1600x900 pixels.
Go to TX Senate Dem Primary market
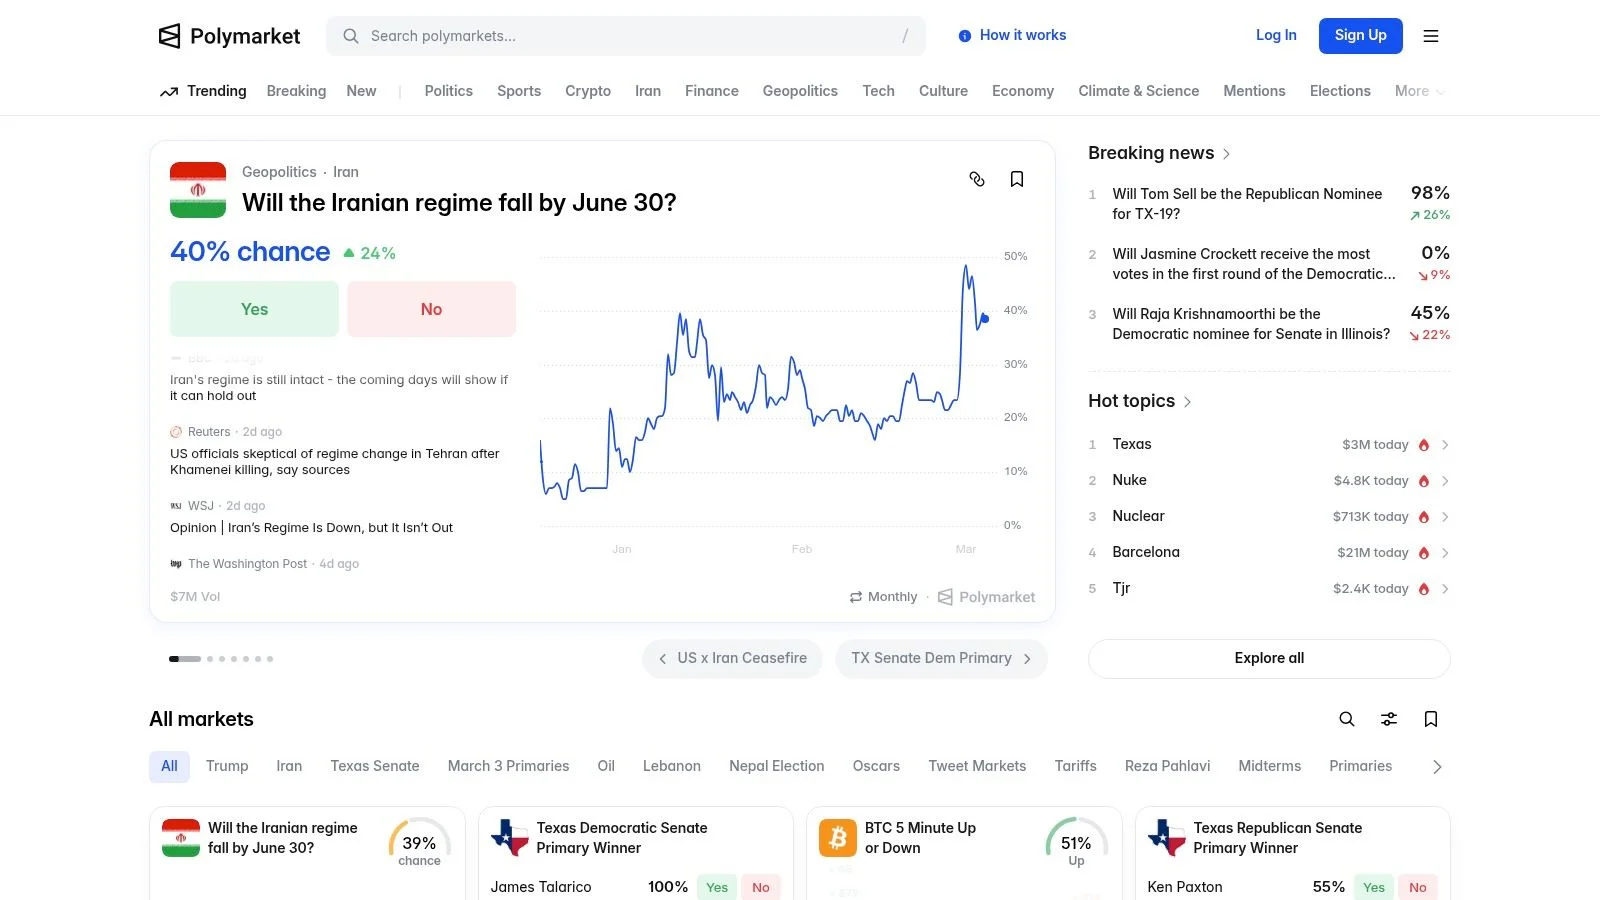(x=941, y=659)
